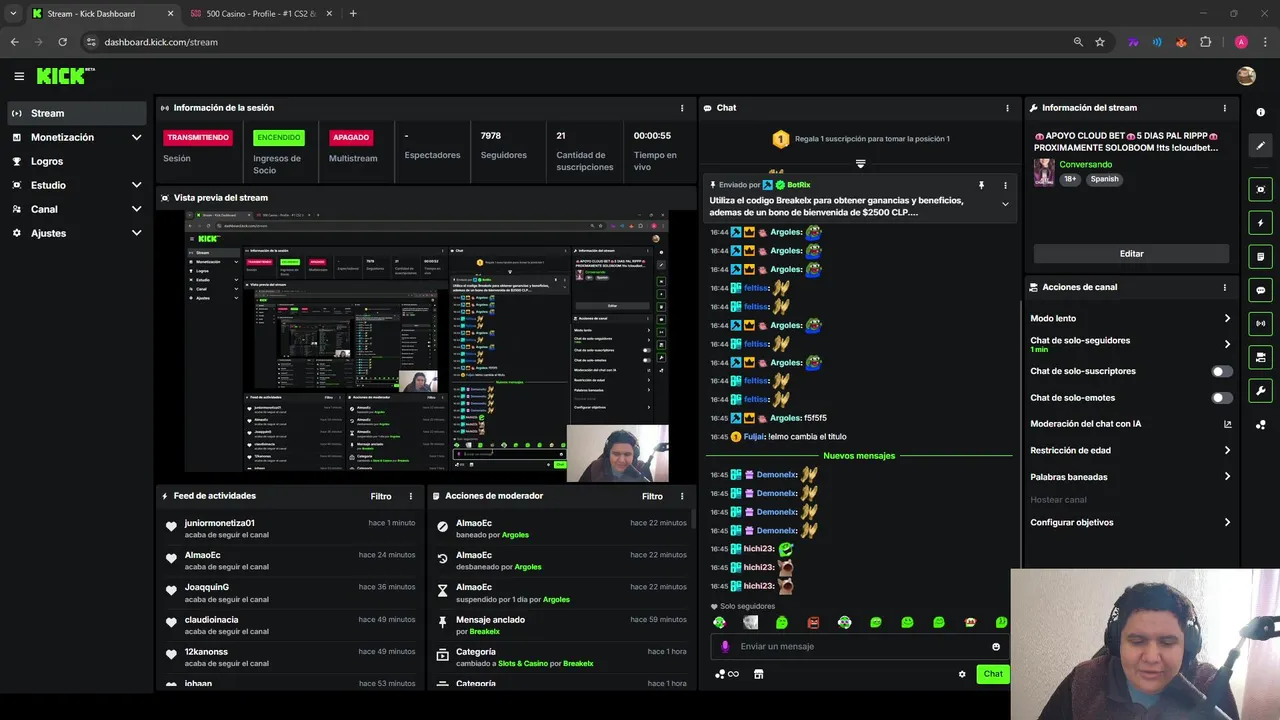Open Moderación del chat con IA link
Screen dimensions: 1280x720
[1130, 424]
